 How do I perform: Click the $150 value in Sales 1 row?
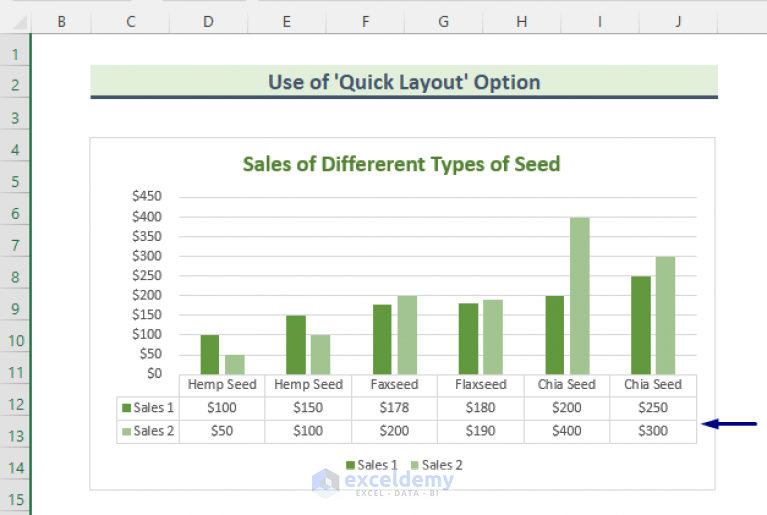[x=308, y=407]
